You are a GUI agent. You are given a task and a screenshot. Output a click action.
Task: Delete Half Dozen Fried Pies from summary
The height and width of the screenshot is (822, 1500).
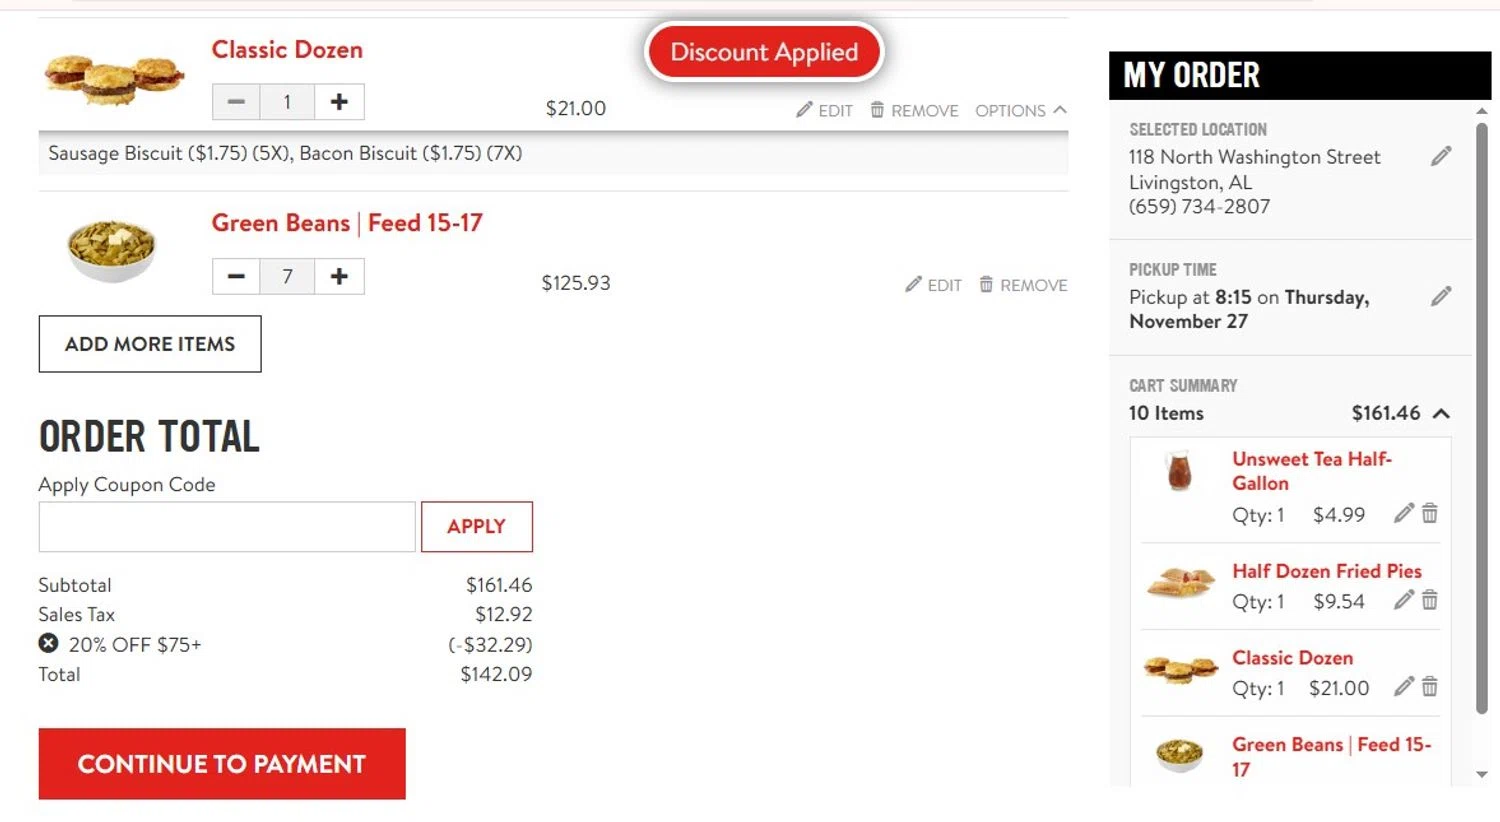(x=1430, y=600)
